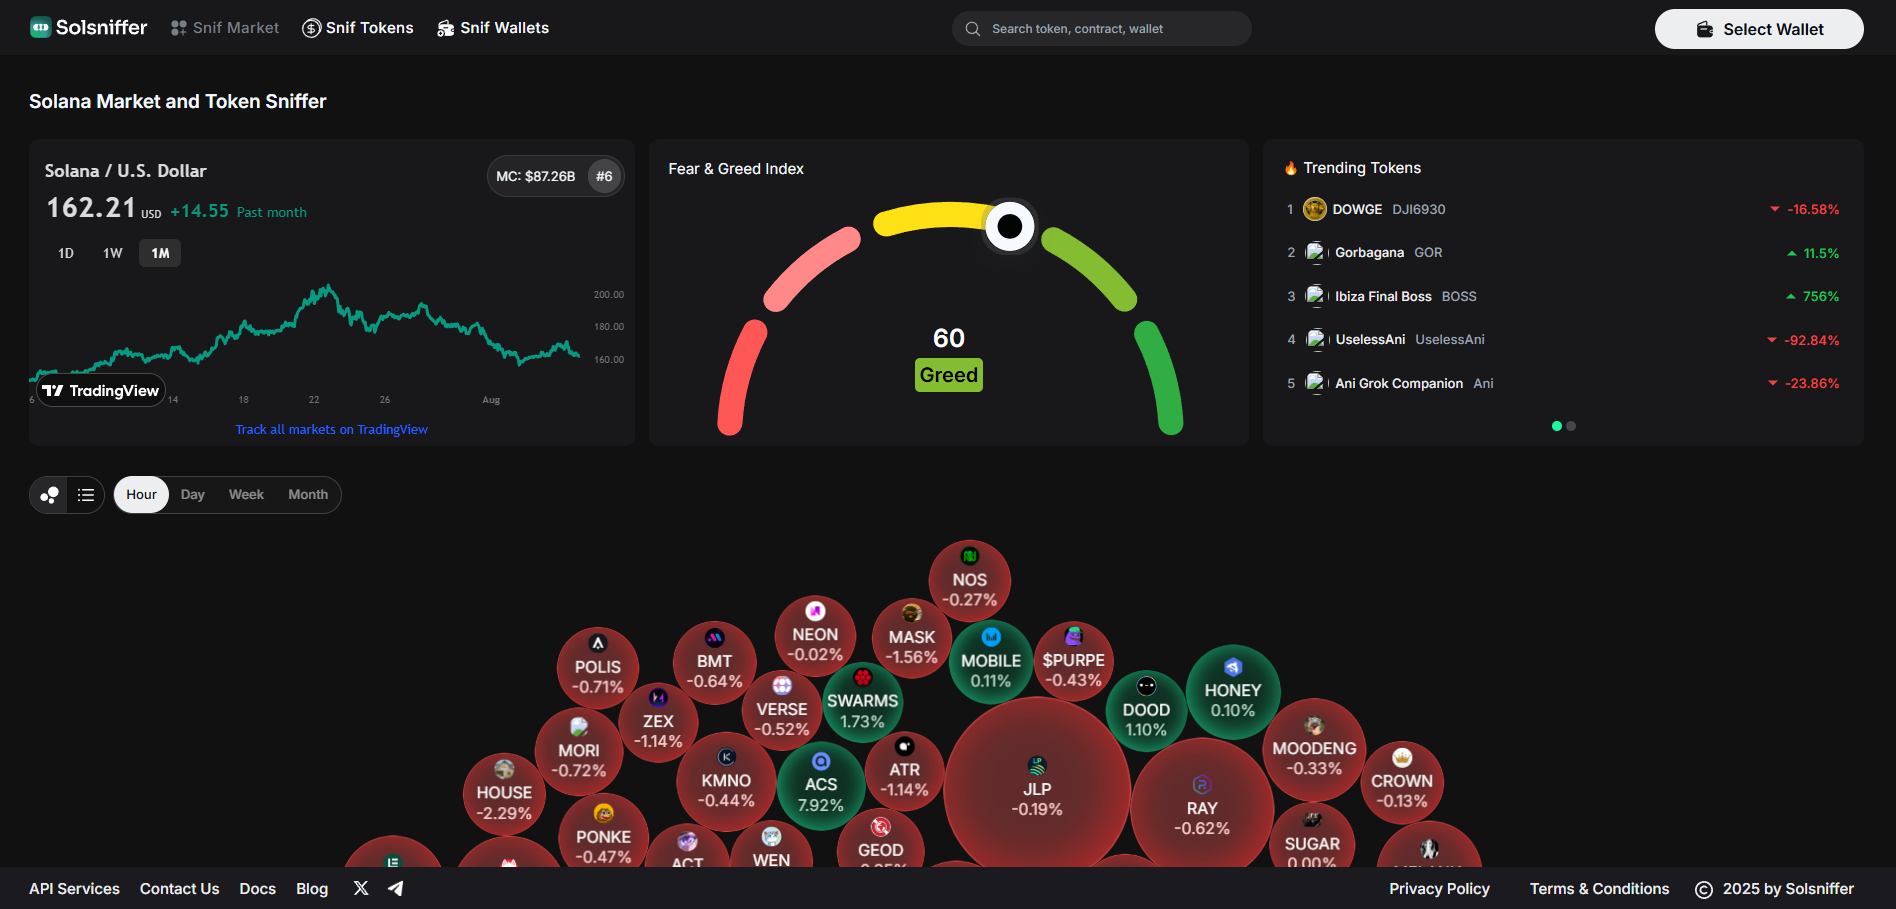This screenshot has width=1896, height=909.
Task: Focus the token search input field
Action: pos(1110,29)
